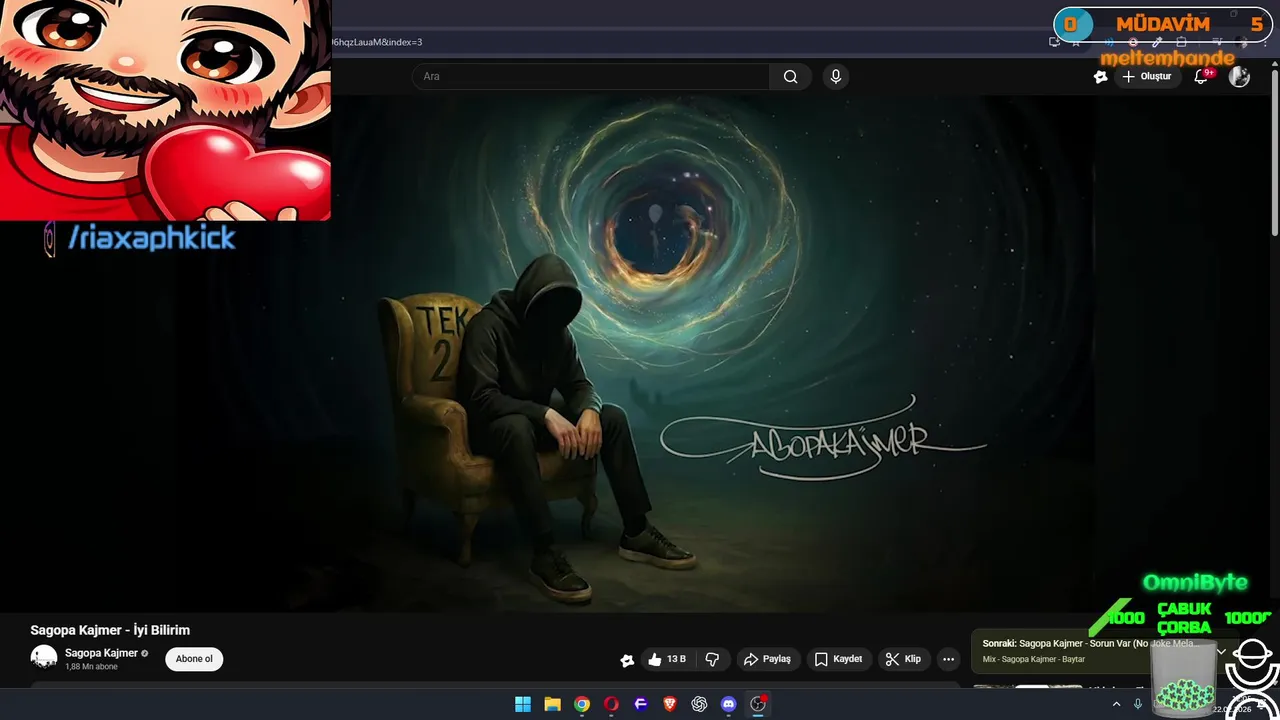Create a clip with the Klip button
The height and width of the screenshot is (720, 1280).
903,659
